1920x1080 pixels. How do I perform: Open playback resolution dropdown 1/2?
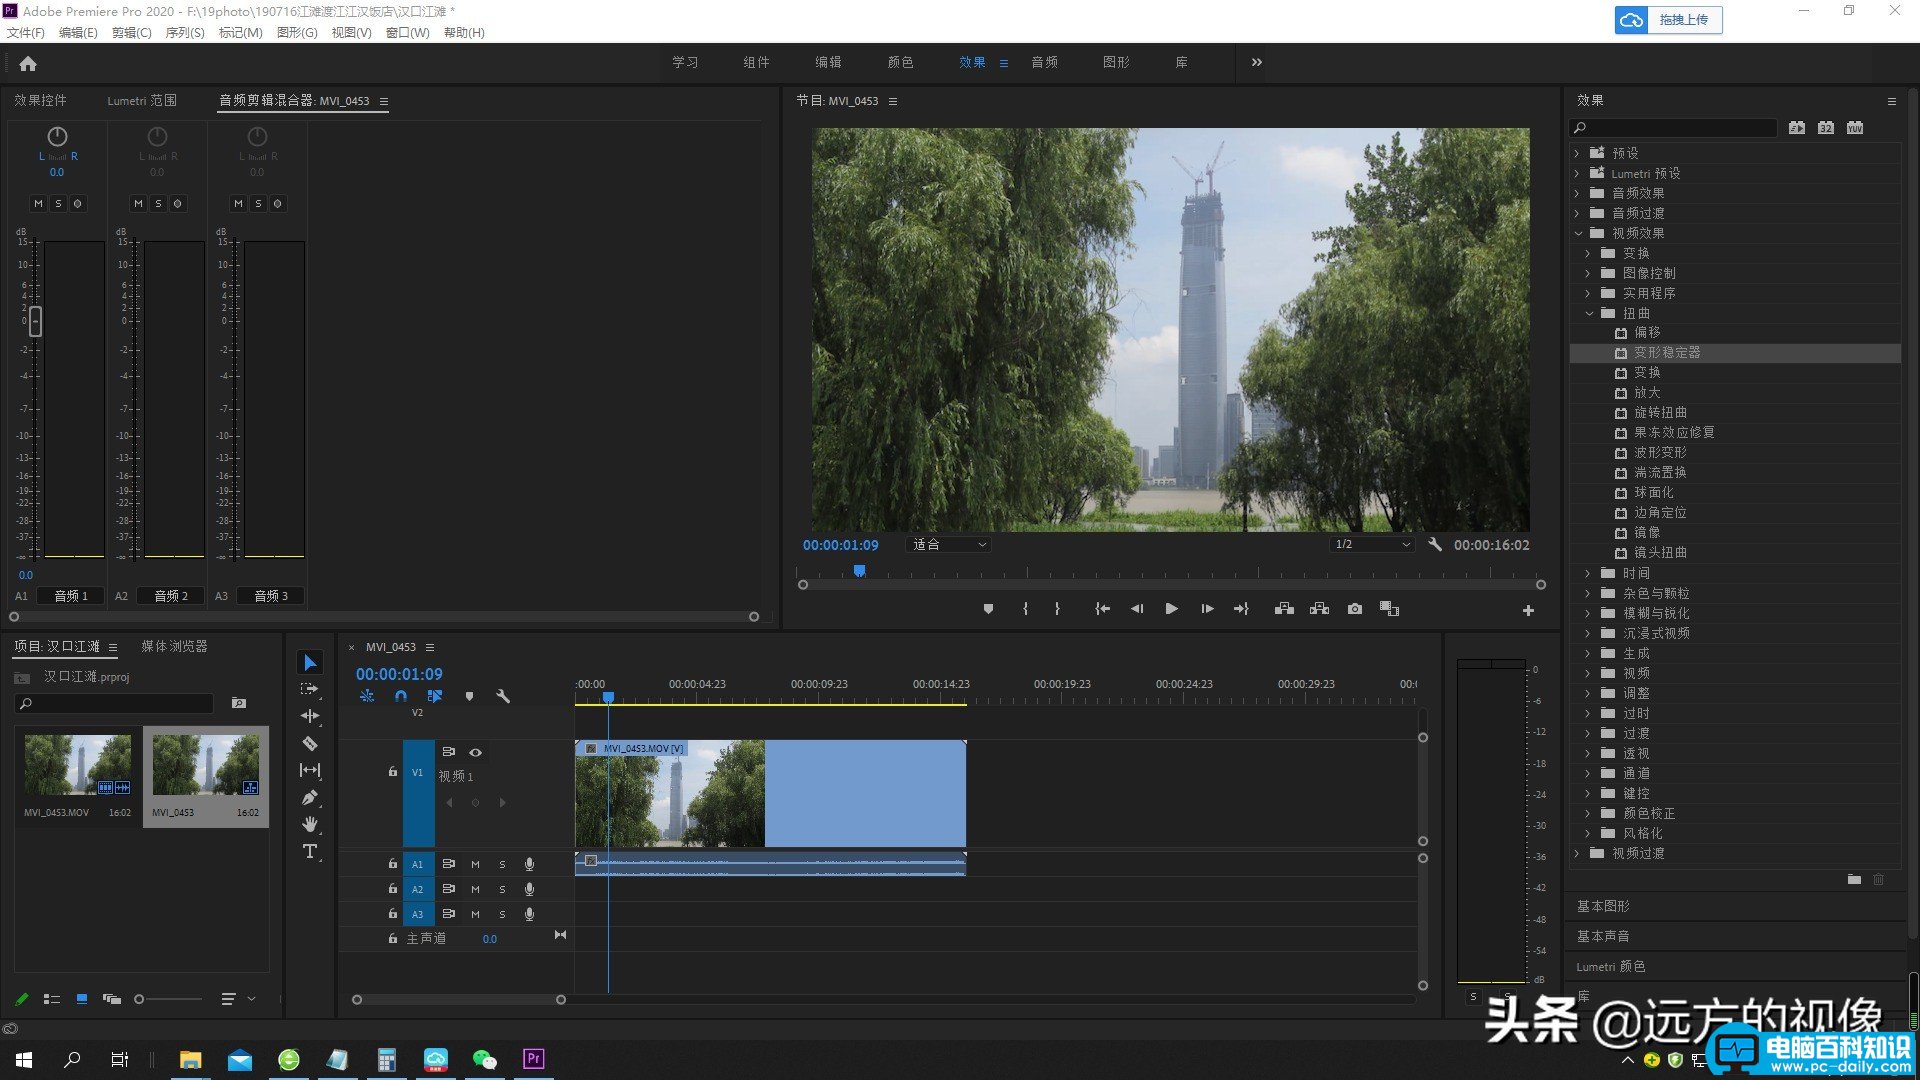1371,545
